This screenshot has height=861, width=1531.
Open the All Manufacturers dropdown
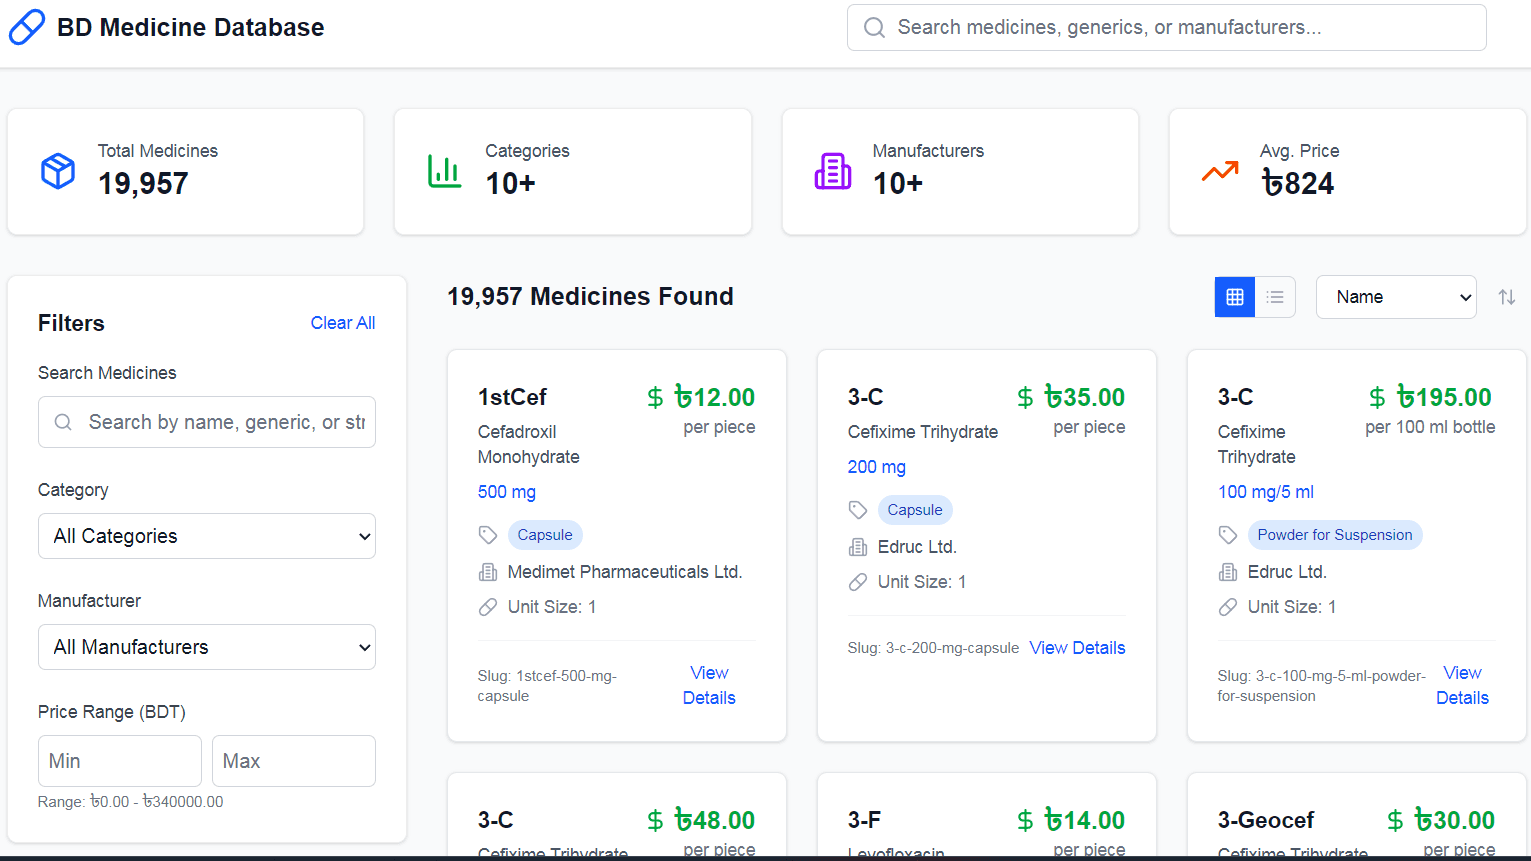click(x=207, y=647)
